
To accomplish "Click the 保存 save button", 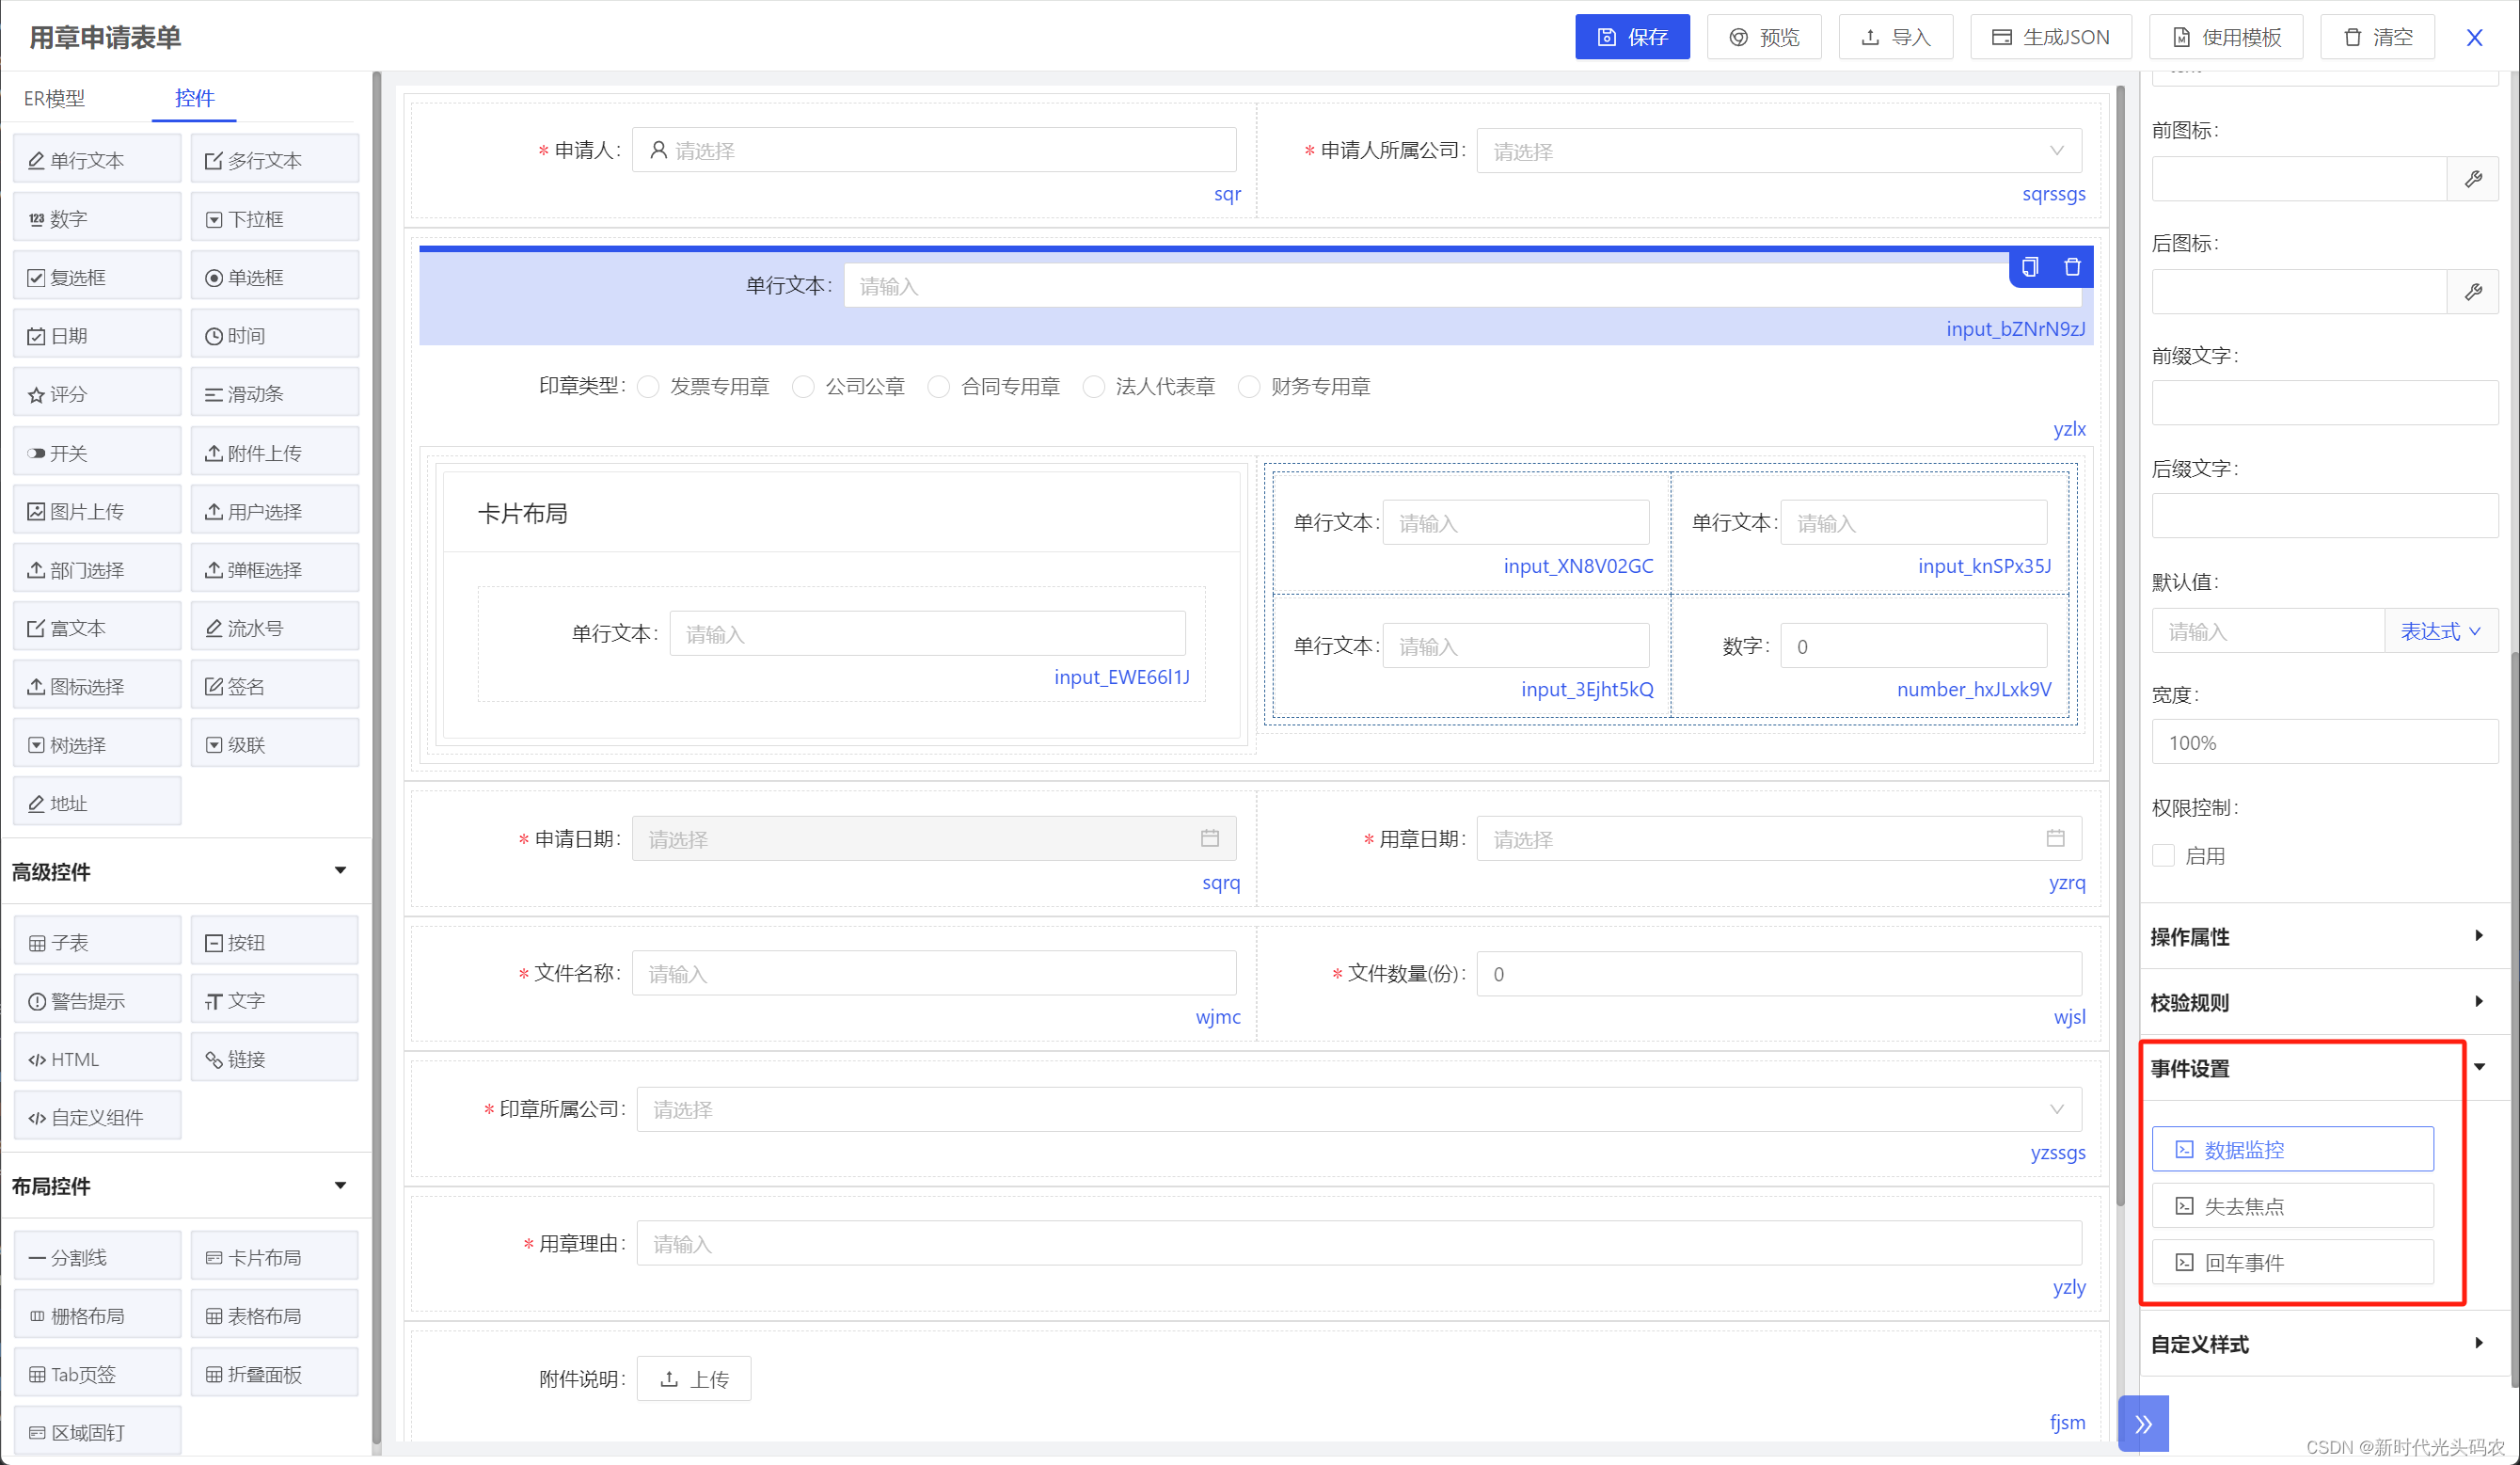I will [1631, 37].
